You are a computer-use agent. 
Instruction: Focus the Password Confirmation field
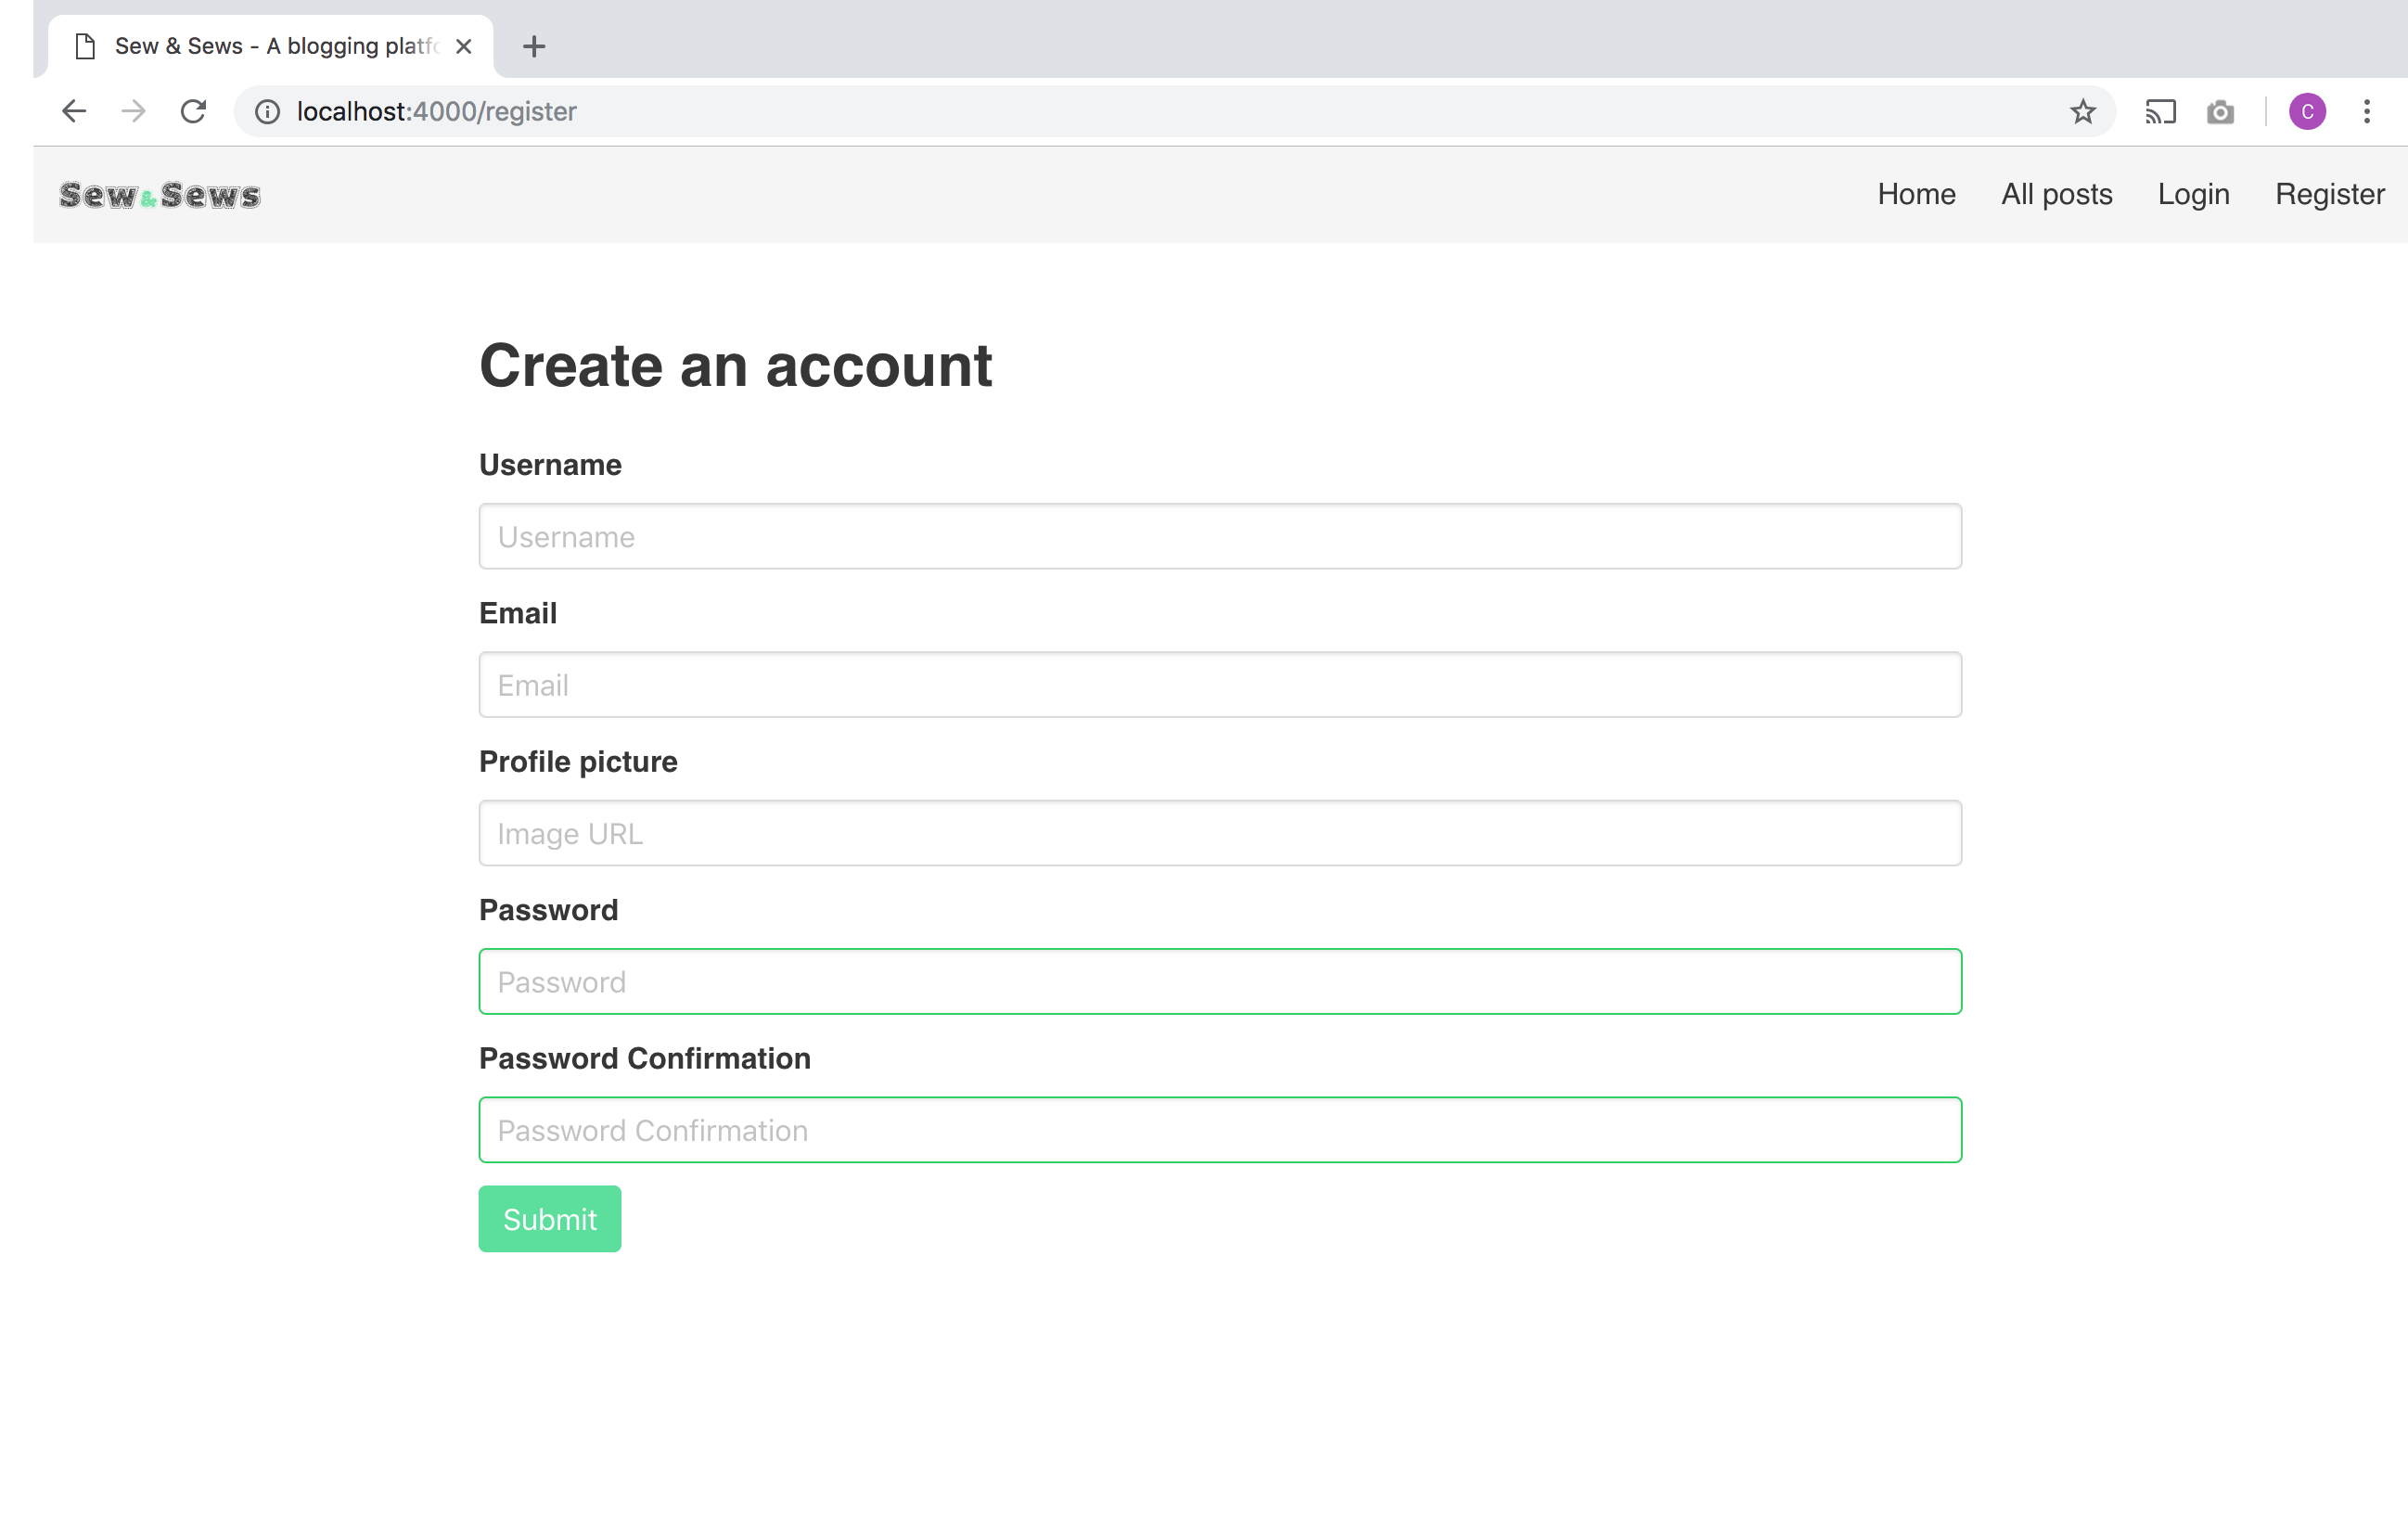tap(1220, 1129)
